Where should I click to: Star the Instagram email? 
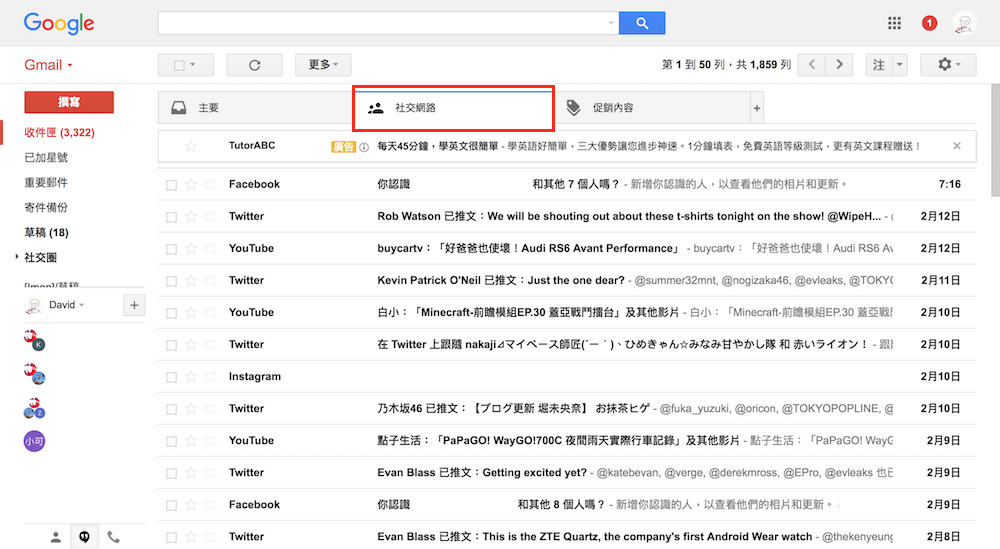coord(191,377)
